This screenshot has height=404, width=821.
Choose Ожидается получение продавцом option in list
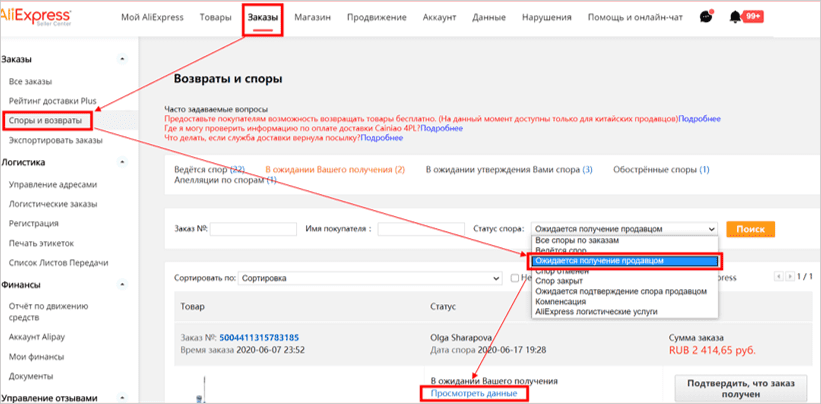[623, 261]
